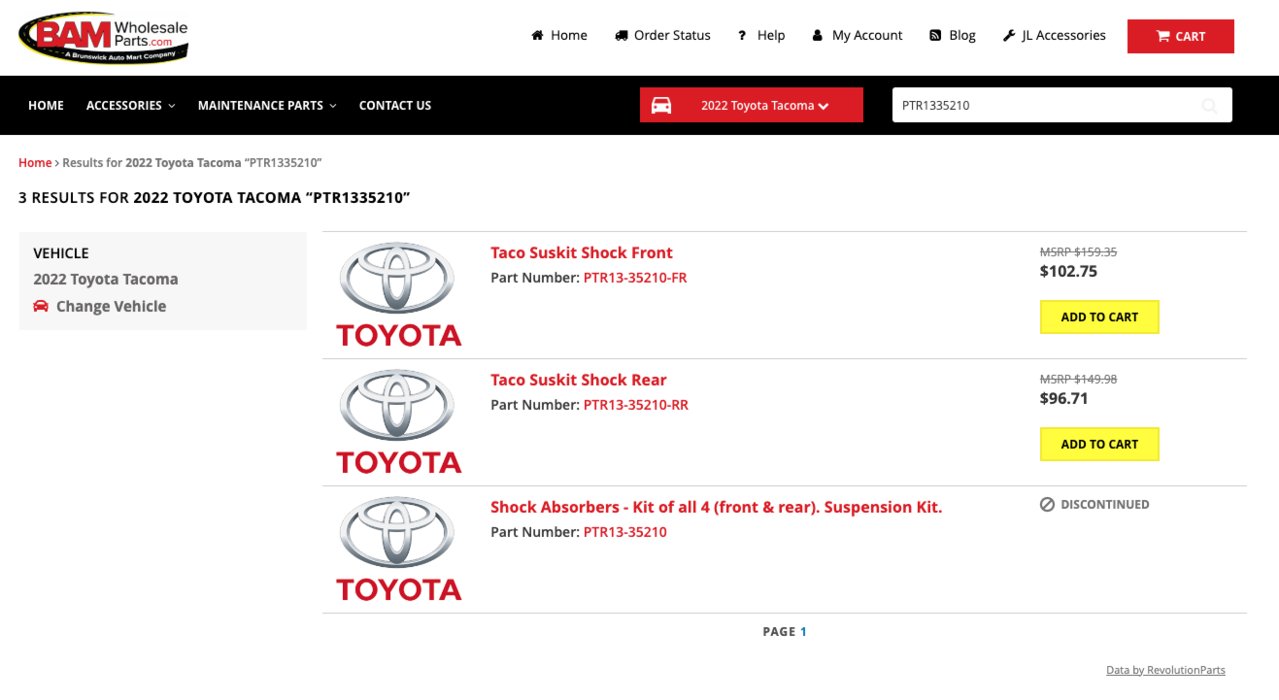Click the Home house icon in top bar
This screenshot has height=700, width=1279.
pos(537,35)
